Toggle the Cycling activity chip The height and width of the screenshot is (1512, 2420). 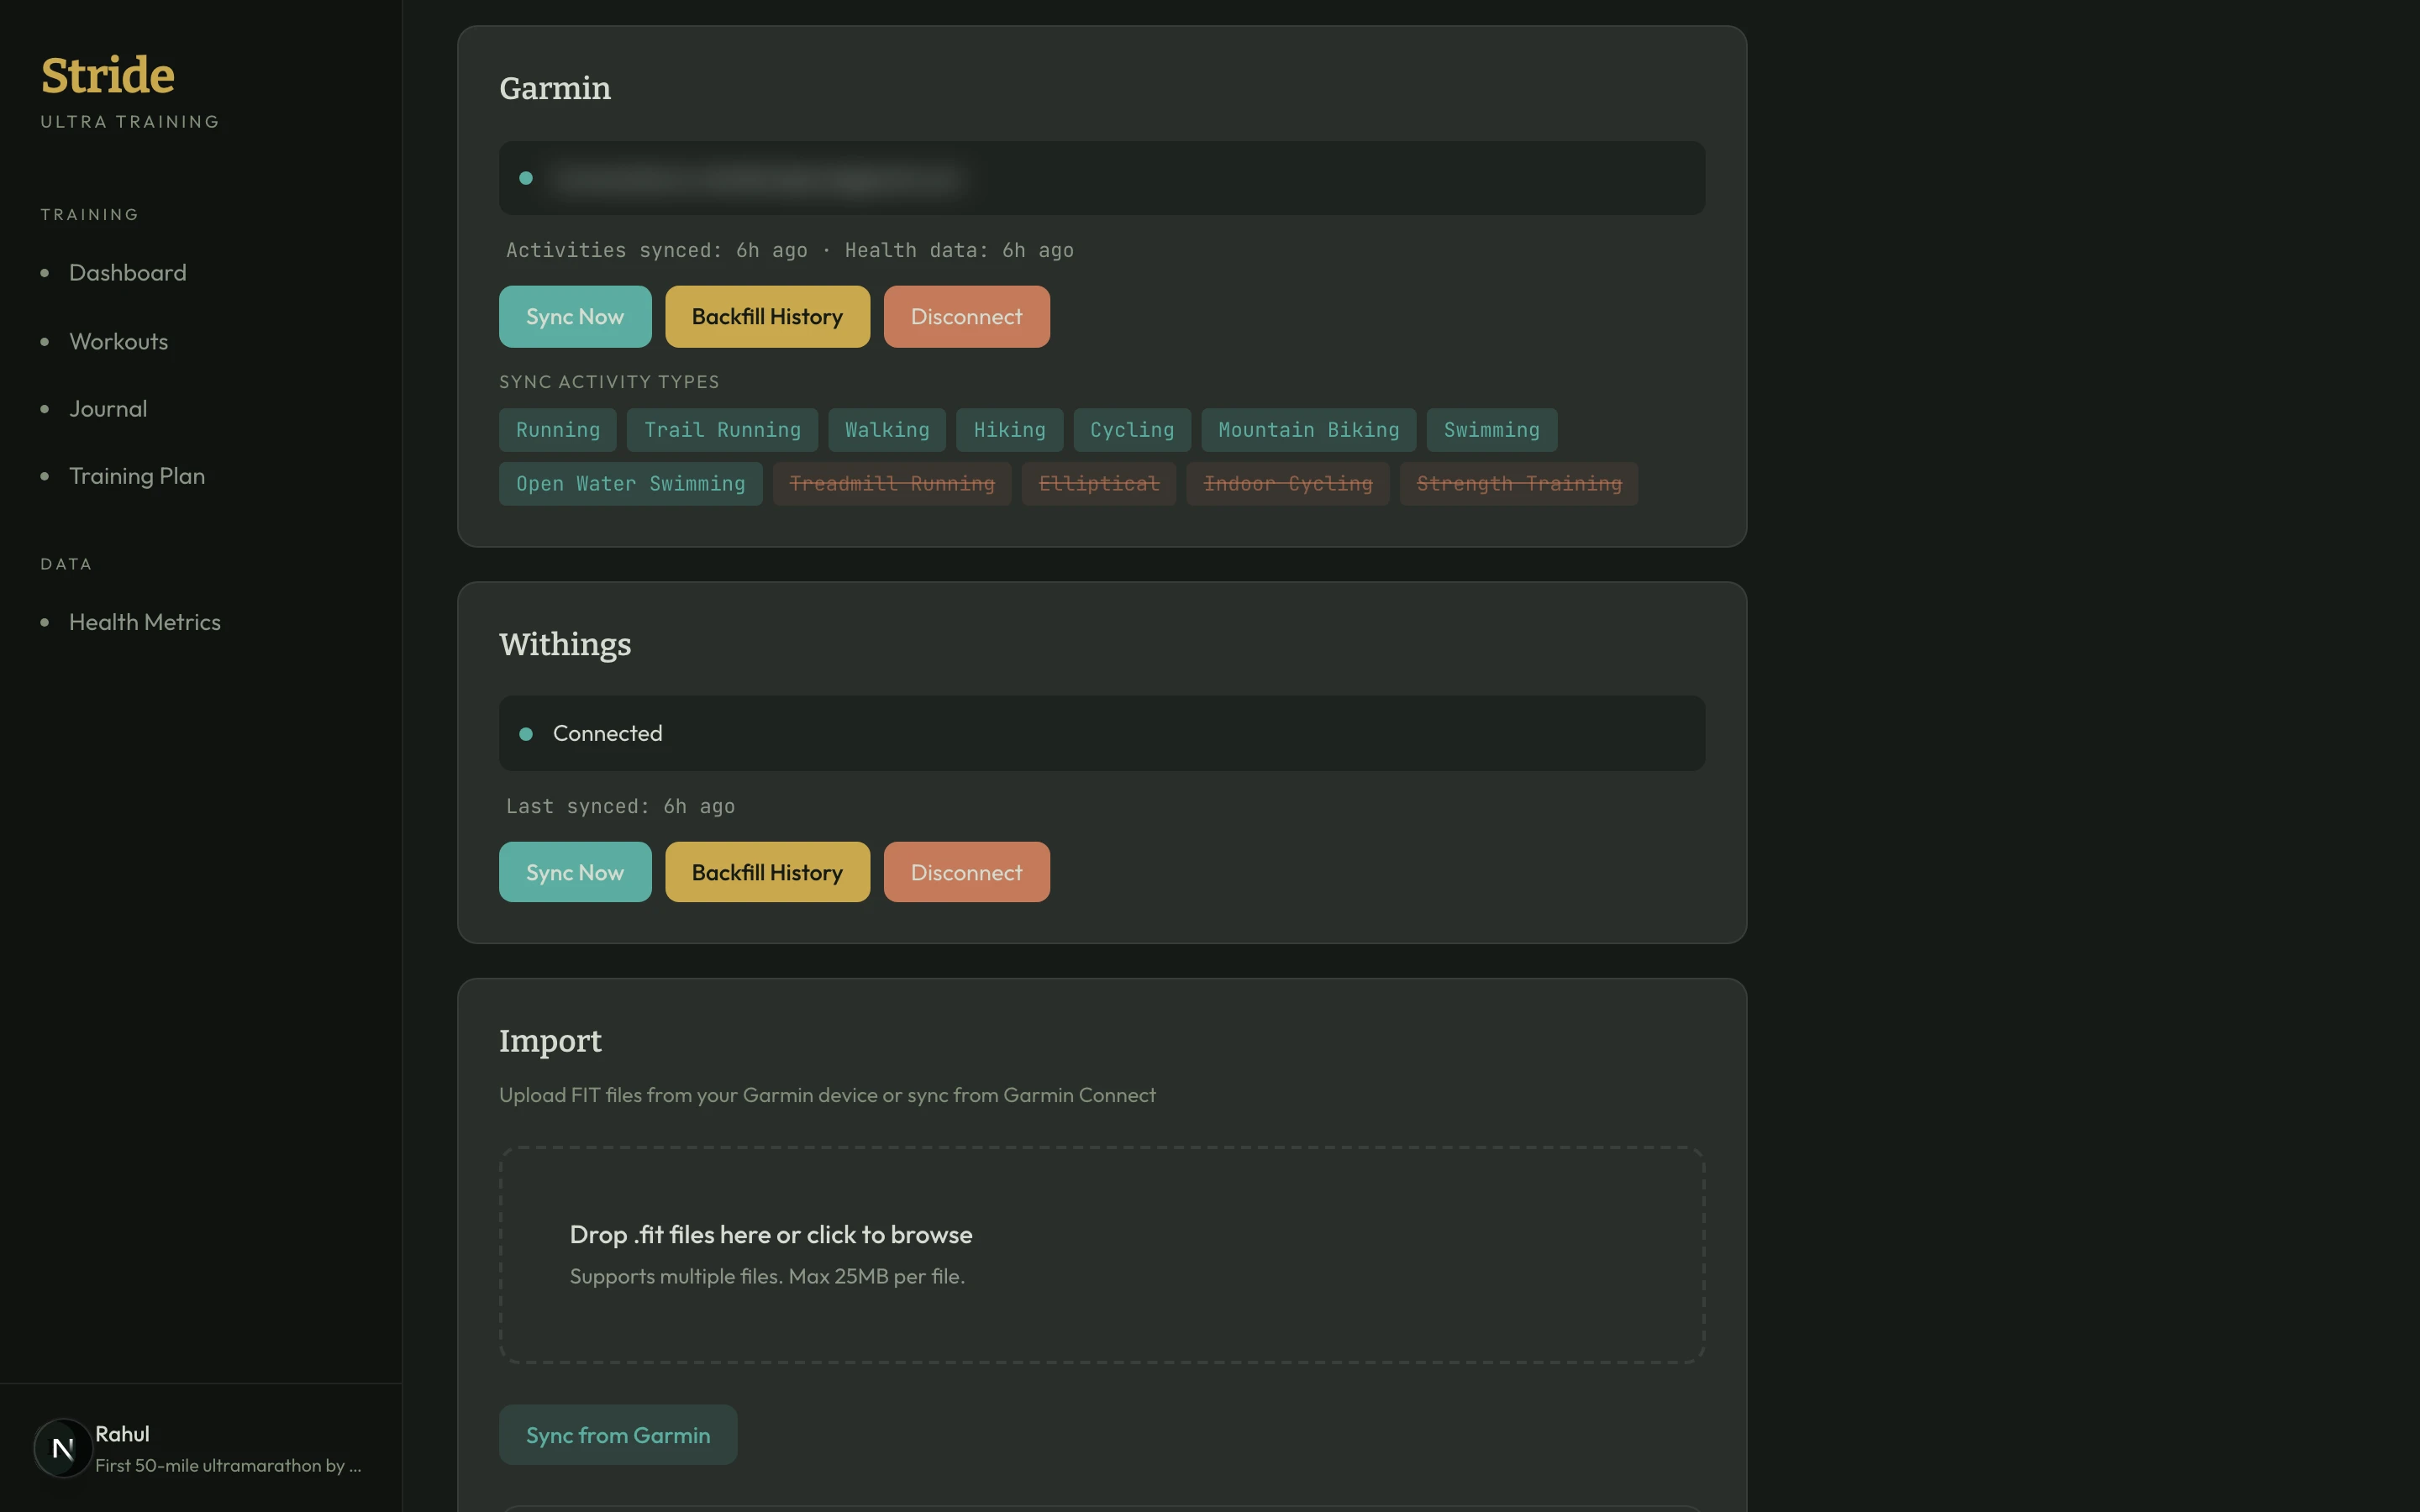(x=1132, y=430)
